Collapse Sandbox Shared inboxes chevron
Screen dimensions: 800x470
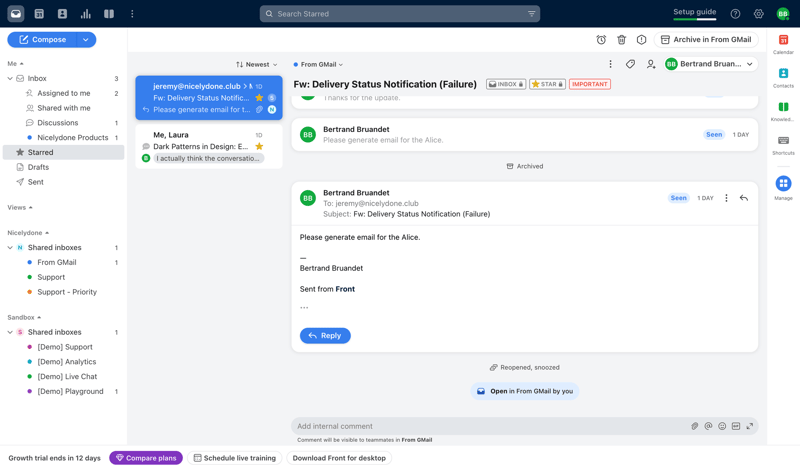(10, 332)
